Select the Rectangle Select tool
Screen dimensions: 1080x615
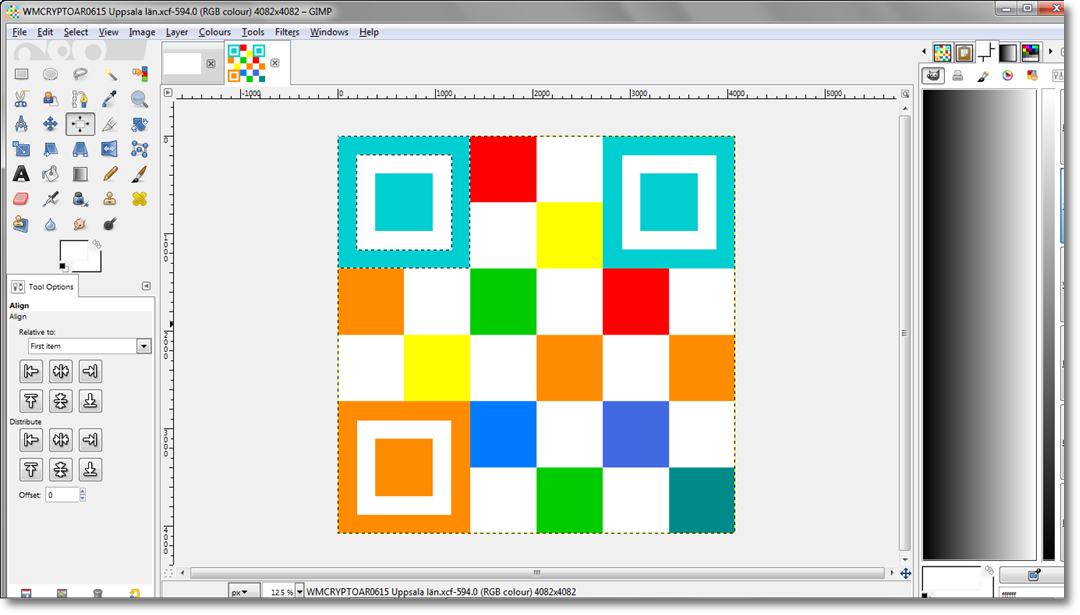tap(21, 74)
